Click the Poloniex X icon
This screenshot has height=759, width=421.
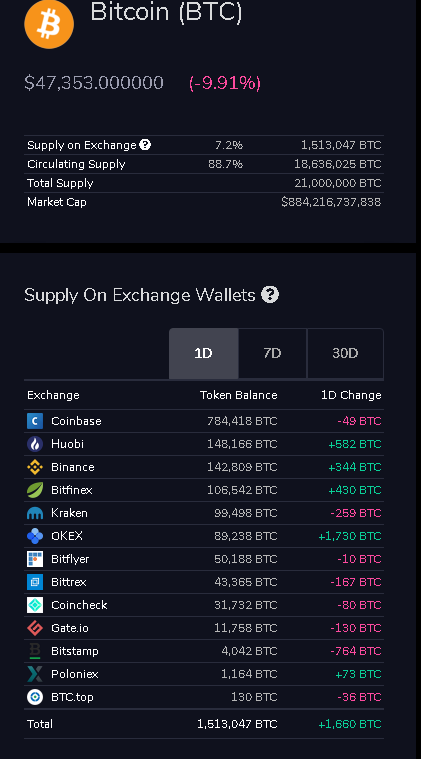coord(35,674)
